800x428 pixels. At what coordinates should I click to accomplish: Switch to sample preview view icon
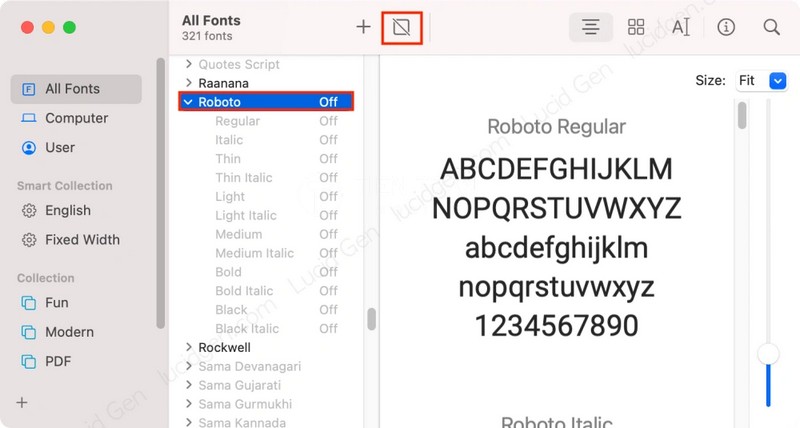[x=591, y=27]
